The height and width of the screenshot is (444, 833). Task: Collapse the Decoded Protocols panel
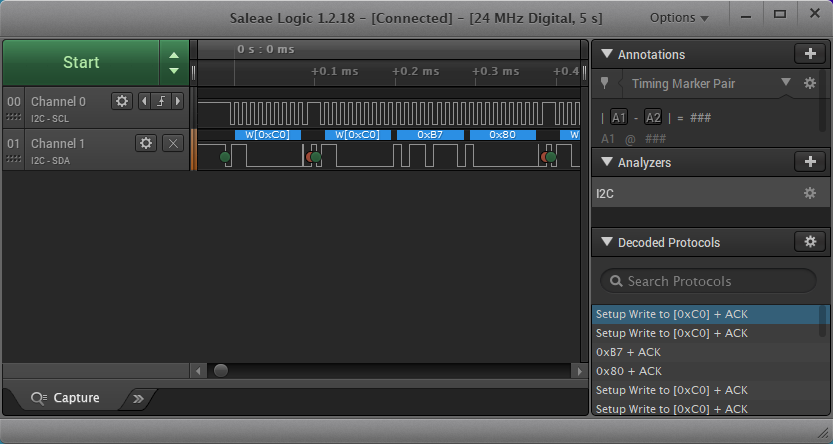coord(607,242)
